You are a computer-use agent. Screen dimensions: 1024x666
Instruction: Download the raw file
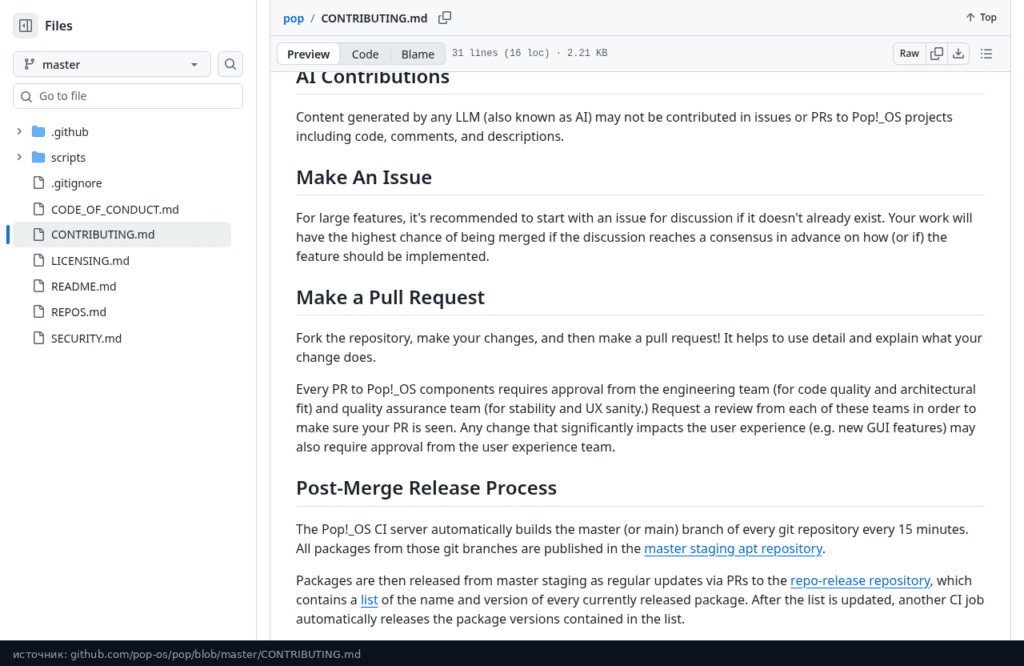(958, 54)
